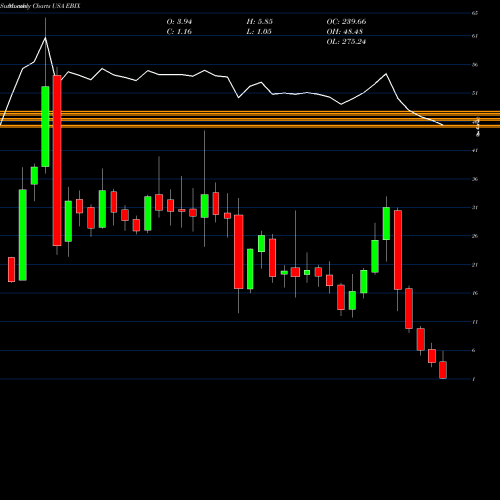500x500 pixels.
Task: Click the price axis label 6
Action: click(x=474, y=350)
